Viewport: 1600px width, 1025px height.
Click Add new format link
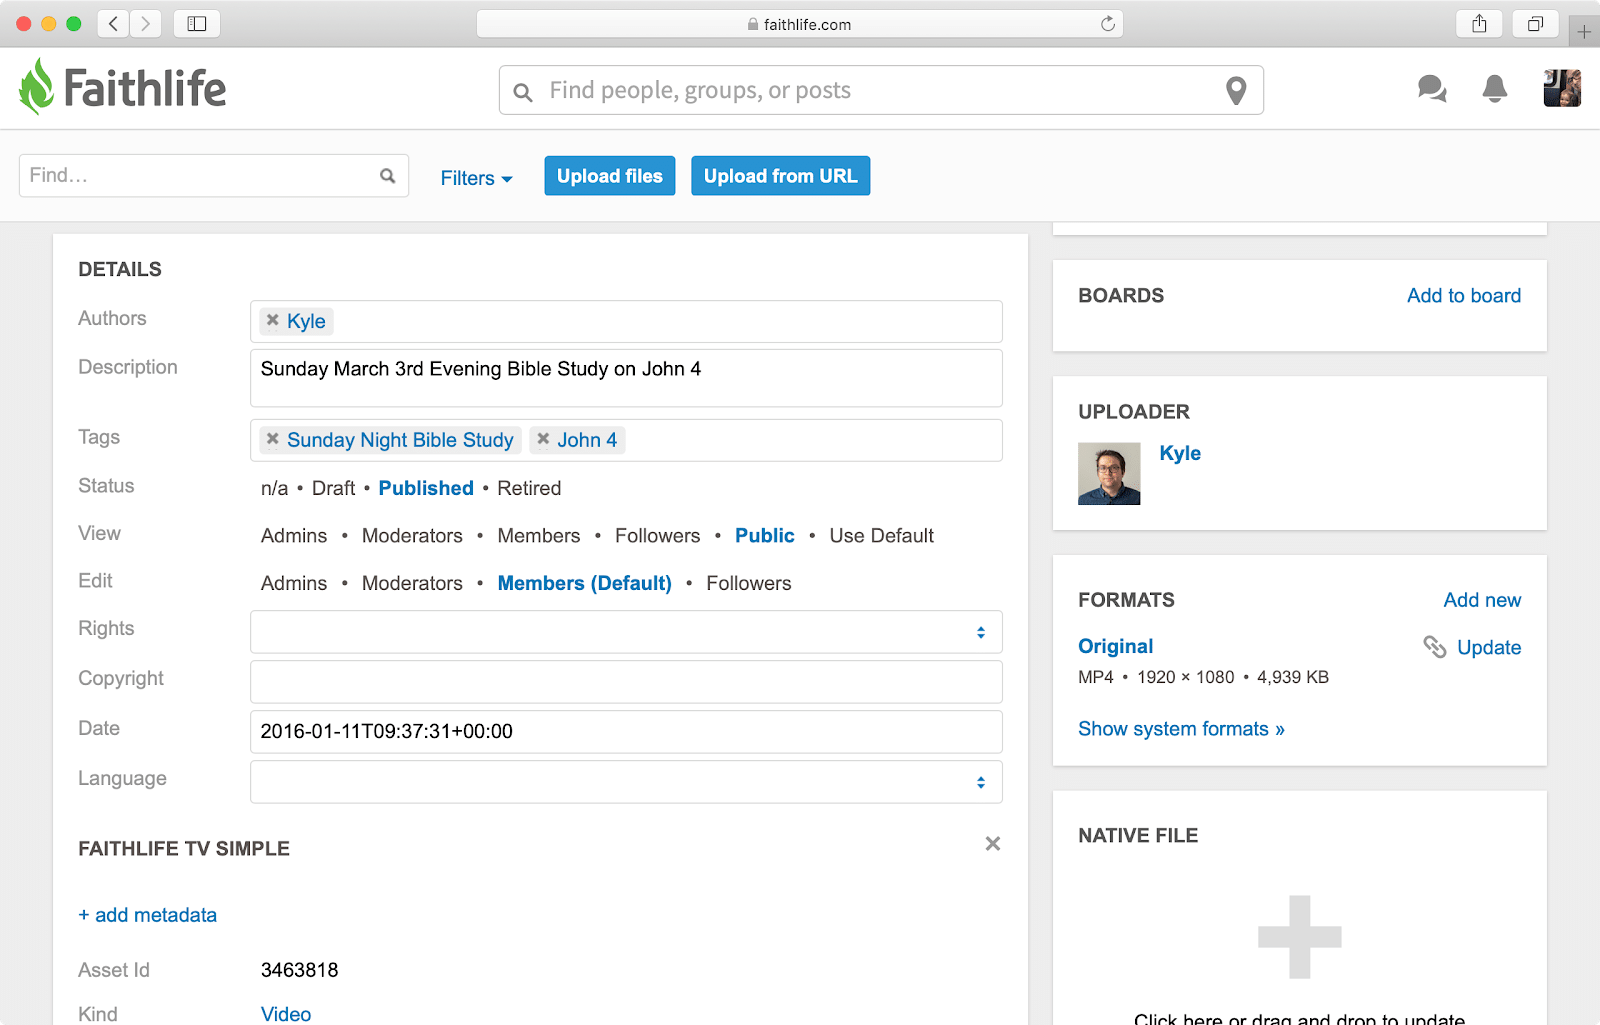1482,600
